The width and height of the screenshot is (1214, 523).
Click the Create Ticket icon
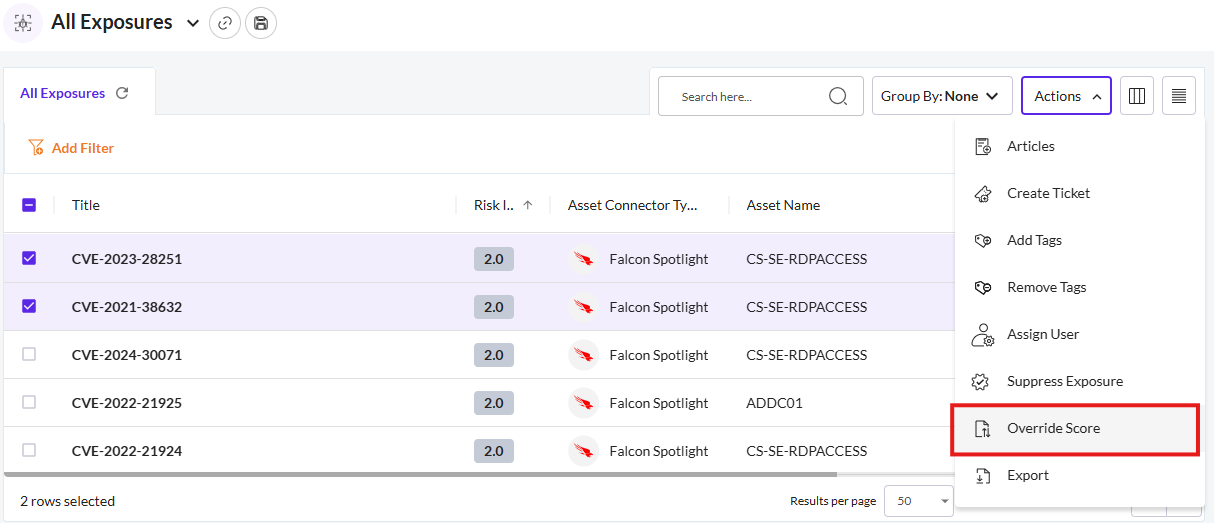[x=983, y=193]
